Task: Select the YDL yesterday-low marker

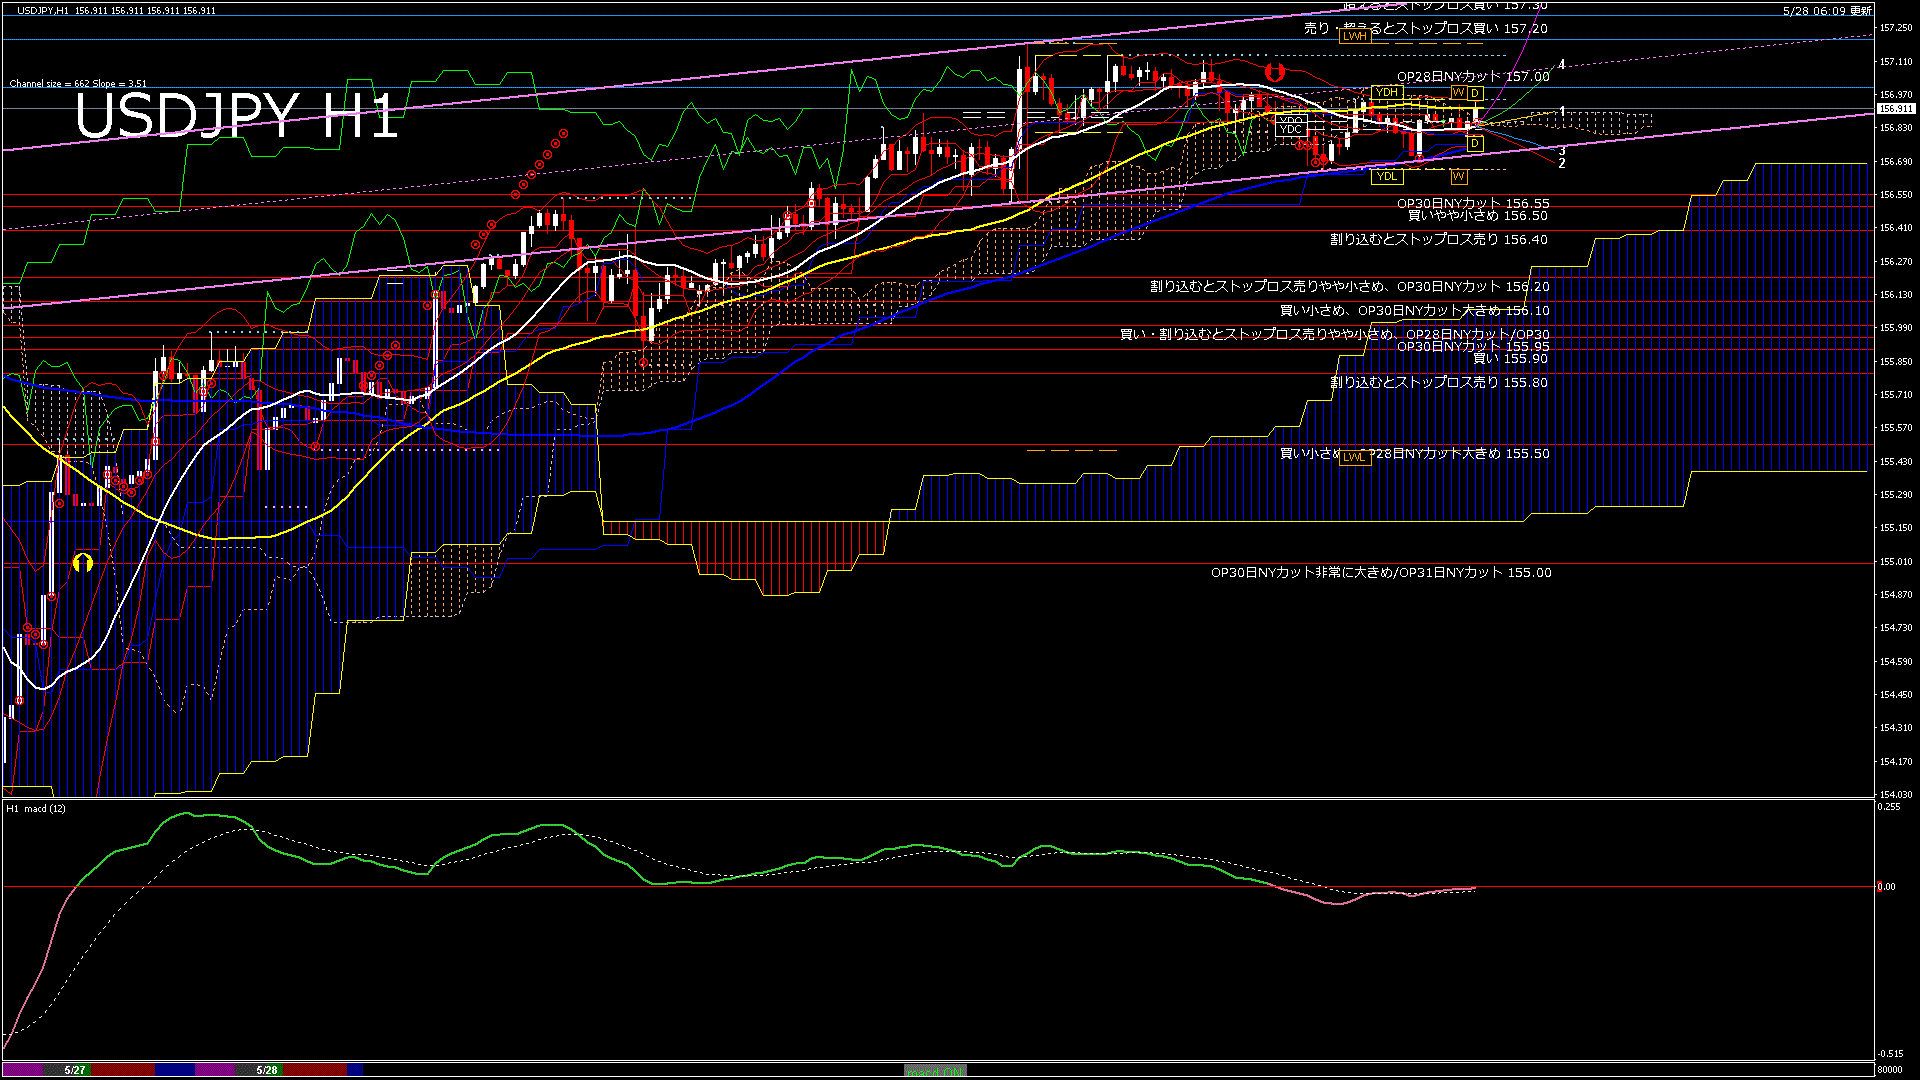Action: point(1386,177)
